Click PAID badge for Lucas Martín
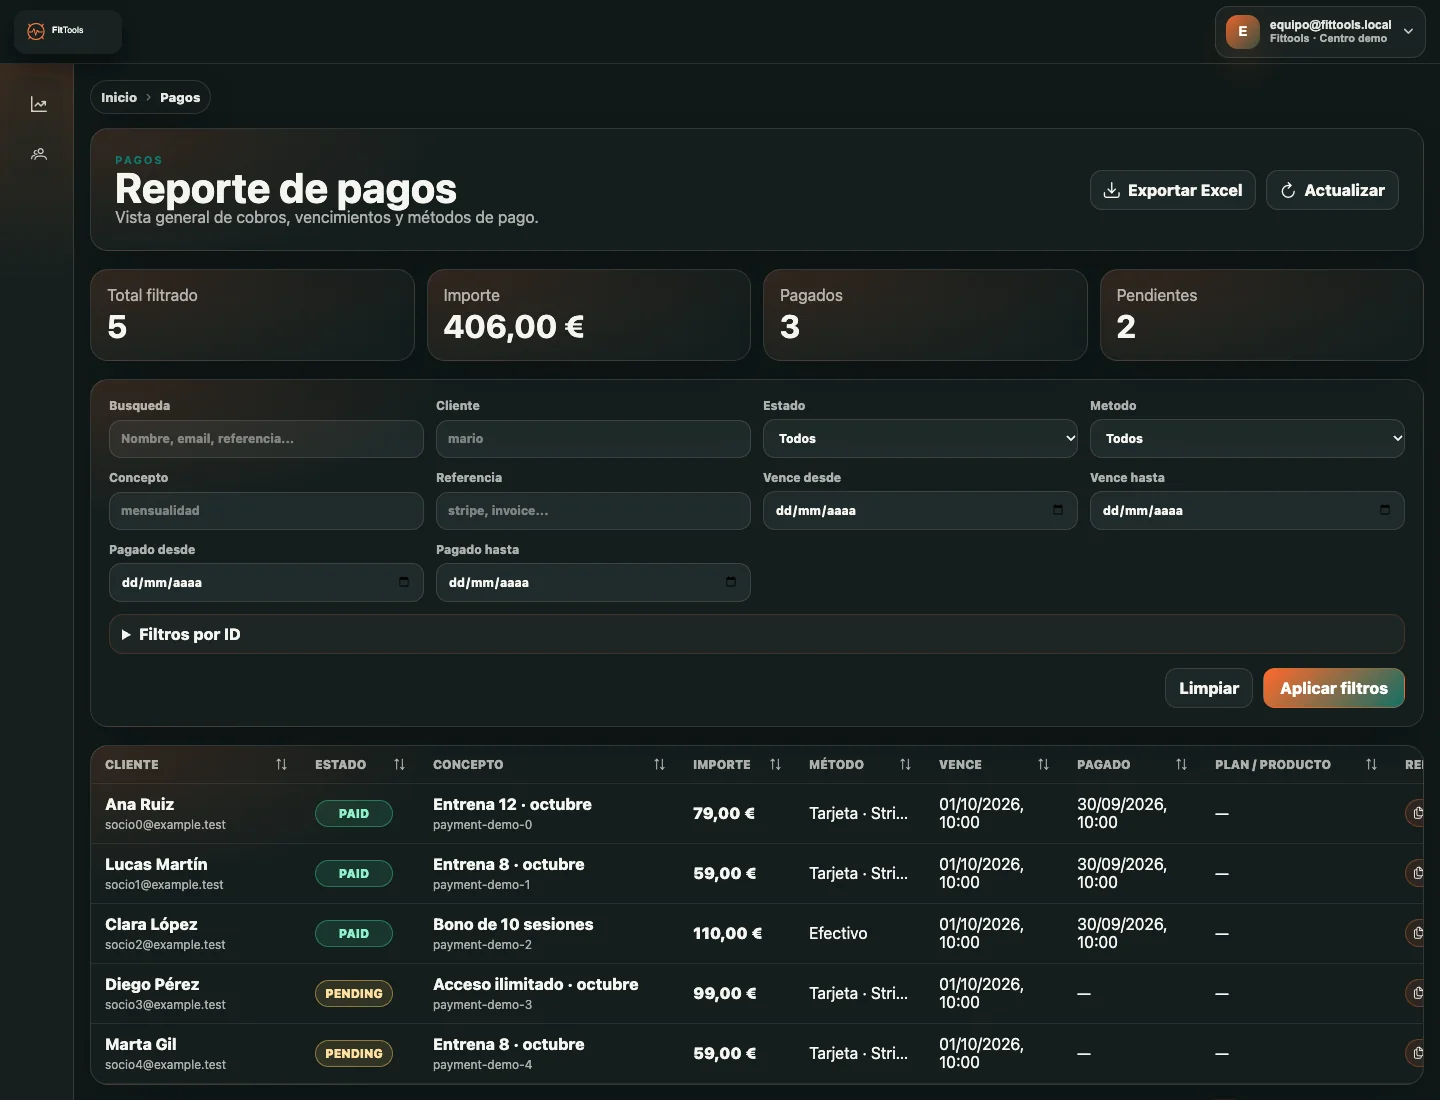This screenshot has width=1440, height=1100. (x=354, y=873)
